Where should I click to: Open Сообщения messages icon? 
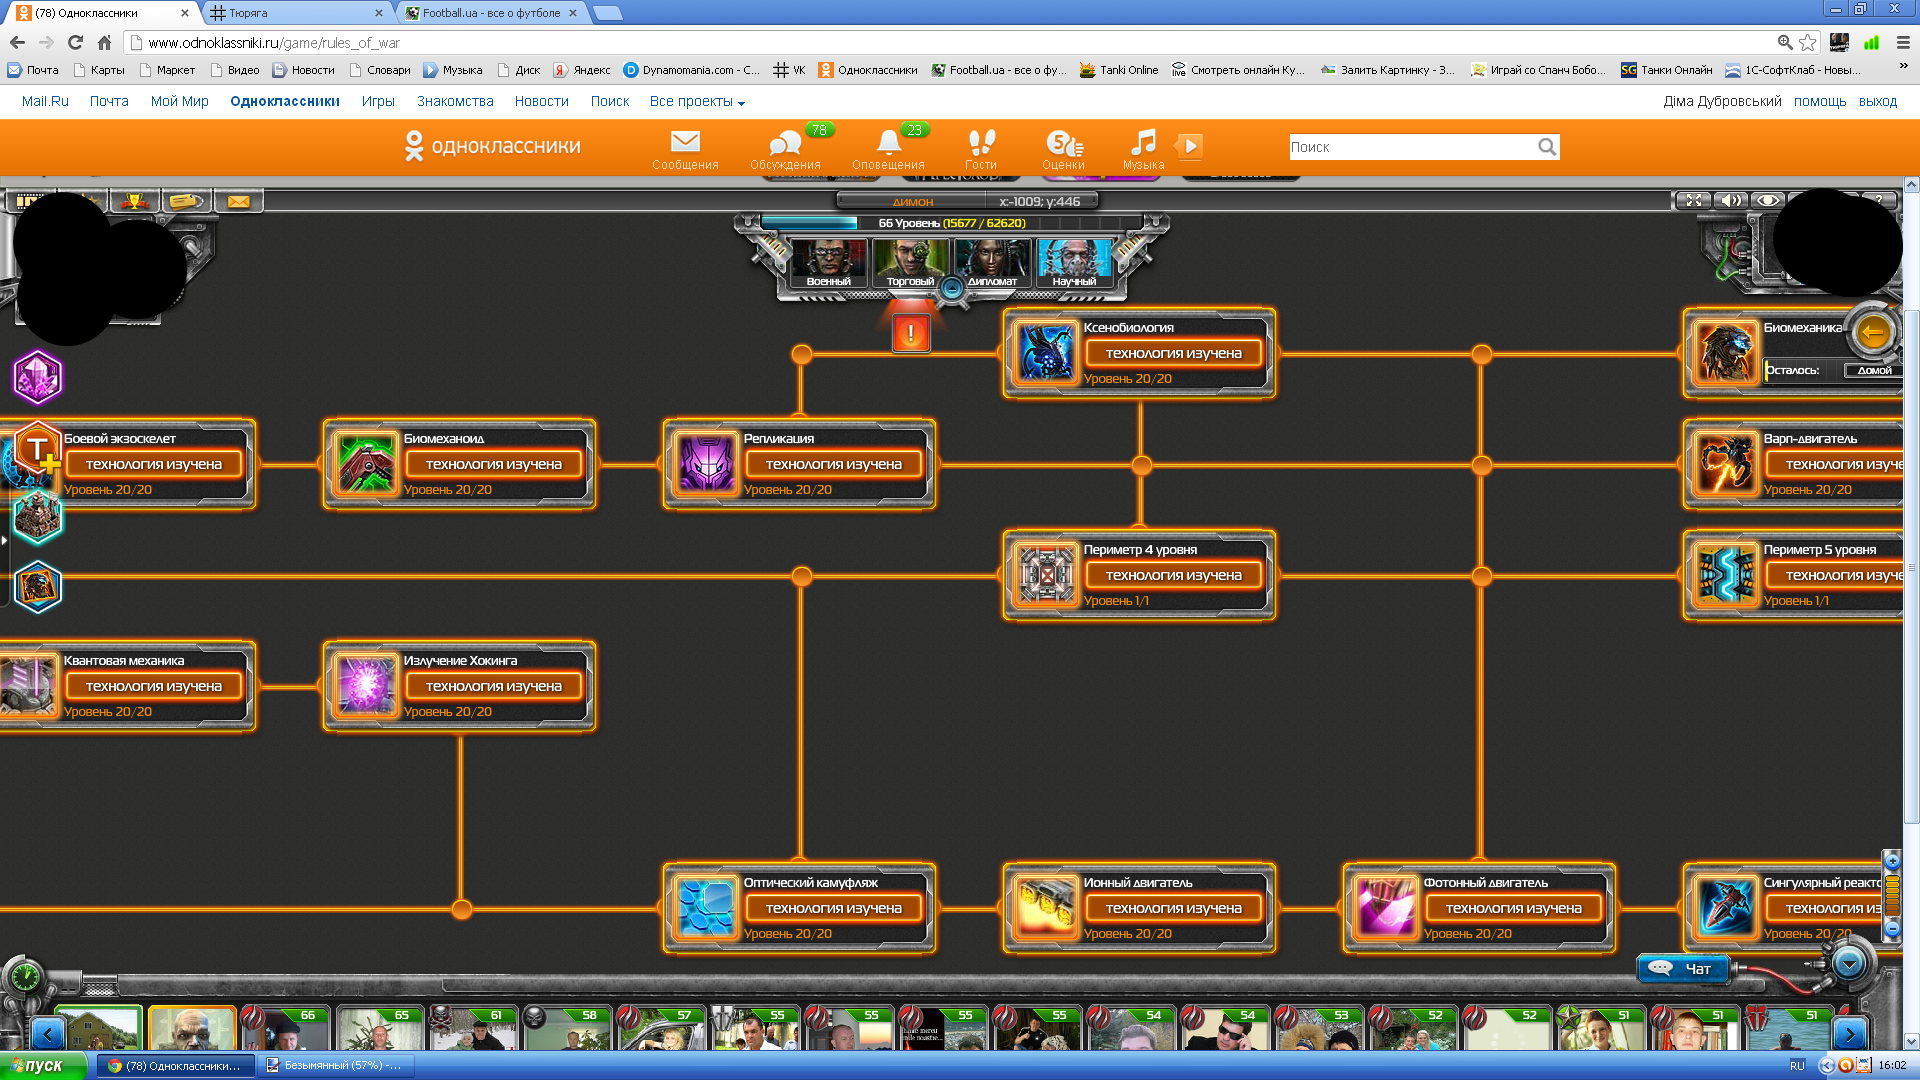[x=685, y=149]
